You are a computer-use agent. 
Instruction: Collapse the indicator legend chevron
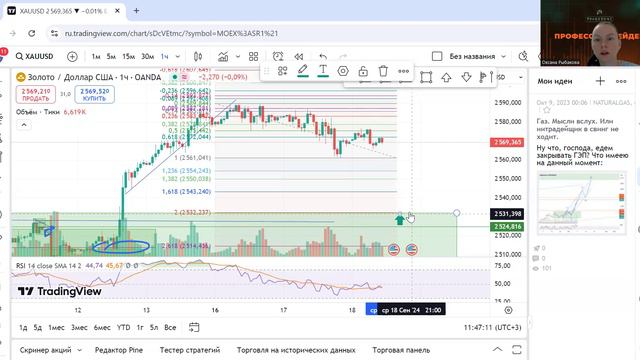click(24, 125)
